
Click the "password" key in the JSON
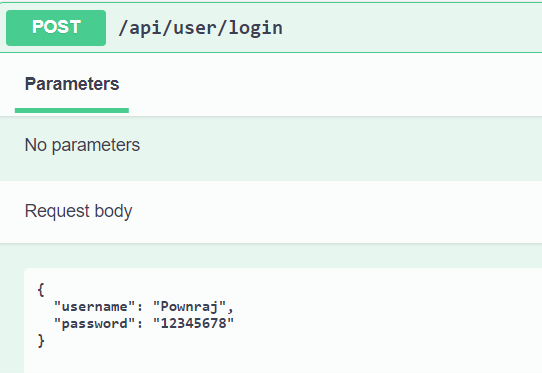pos(94,324)
